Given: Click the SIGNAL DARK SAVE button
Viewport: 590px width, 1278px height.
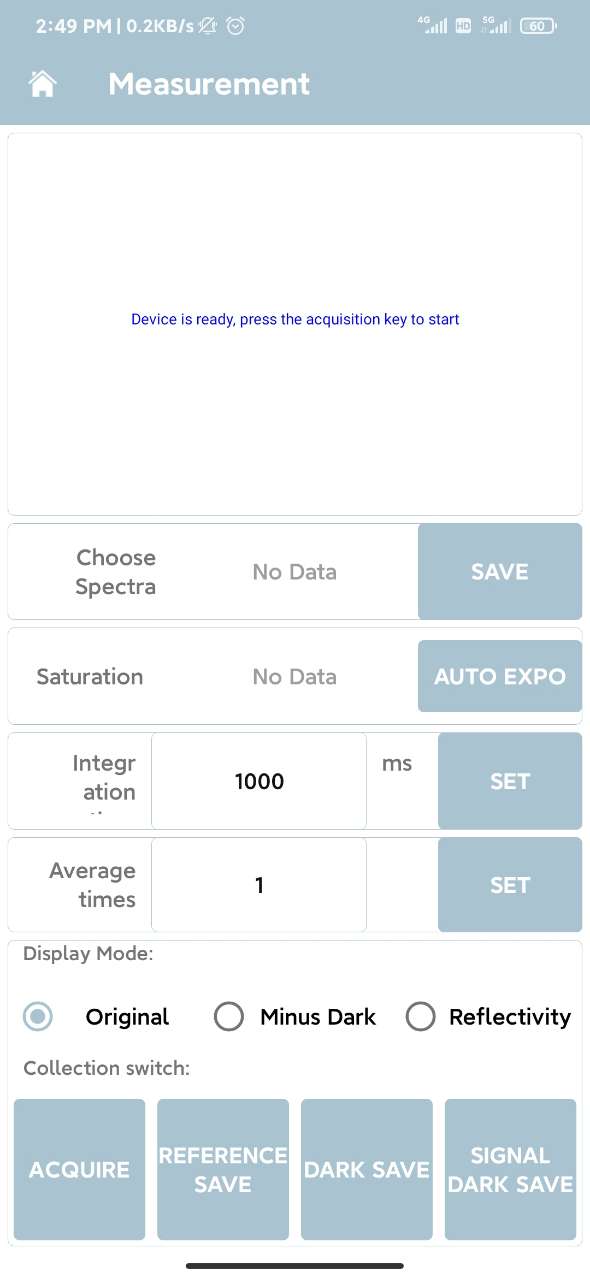Looking at the screenshot, I should 510,1170.
